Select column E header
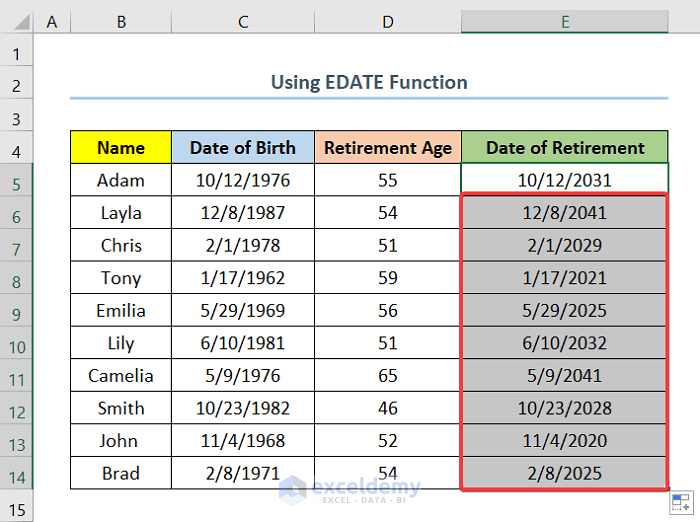Viewport: 700px width, 522px height. 565,21
